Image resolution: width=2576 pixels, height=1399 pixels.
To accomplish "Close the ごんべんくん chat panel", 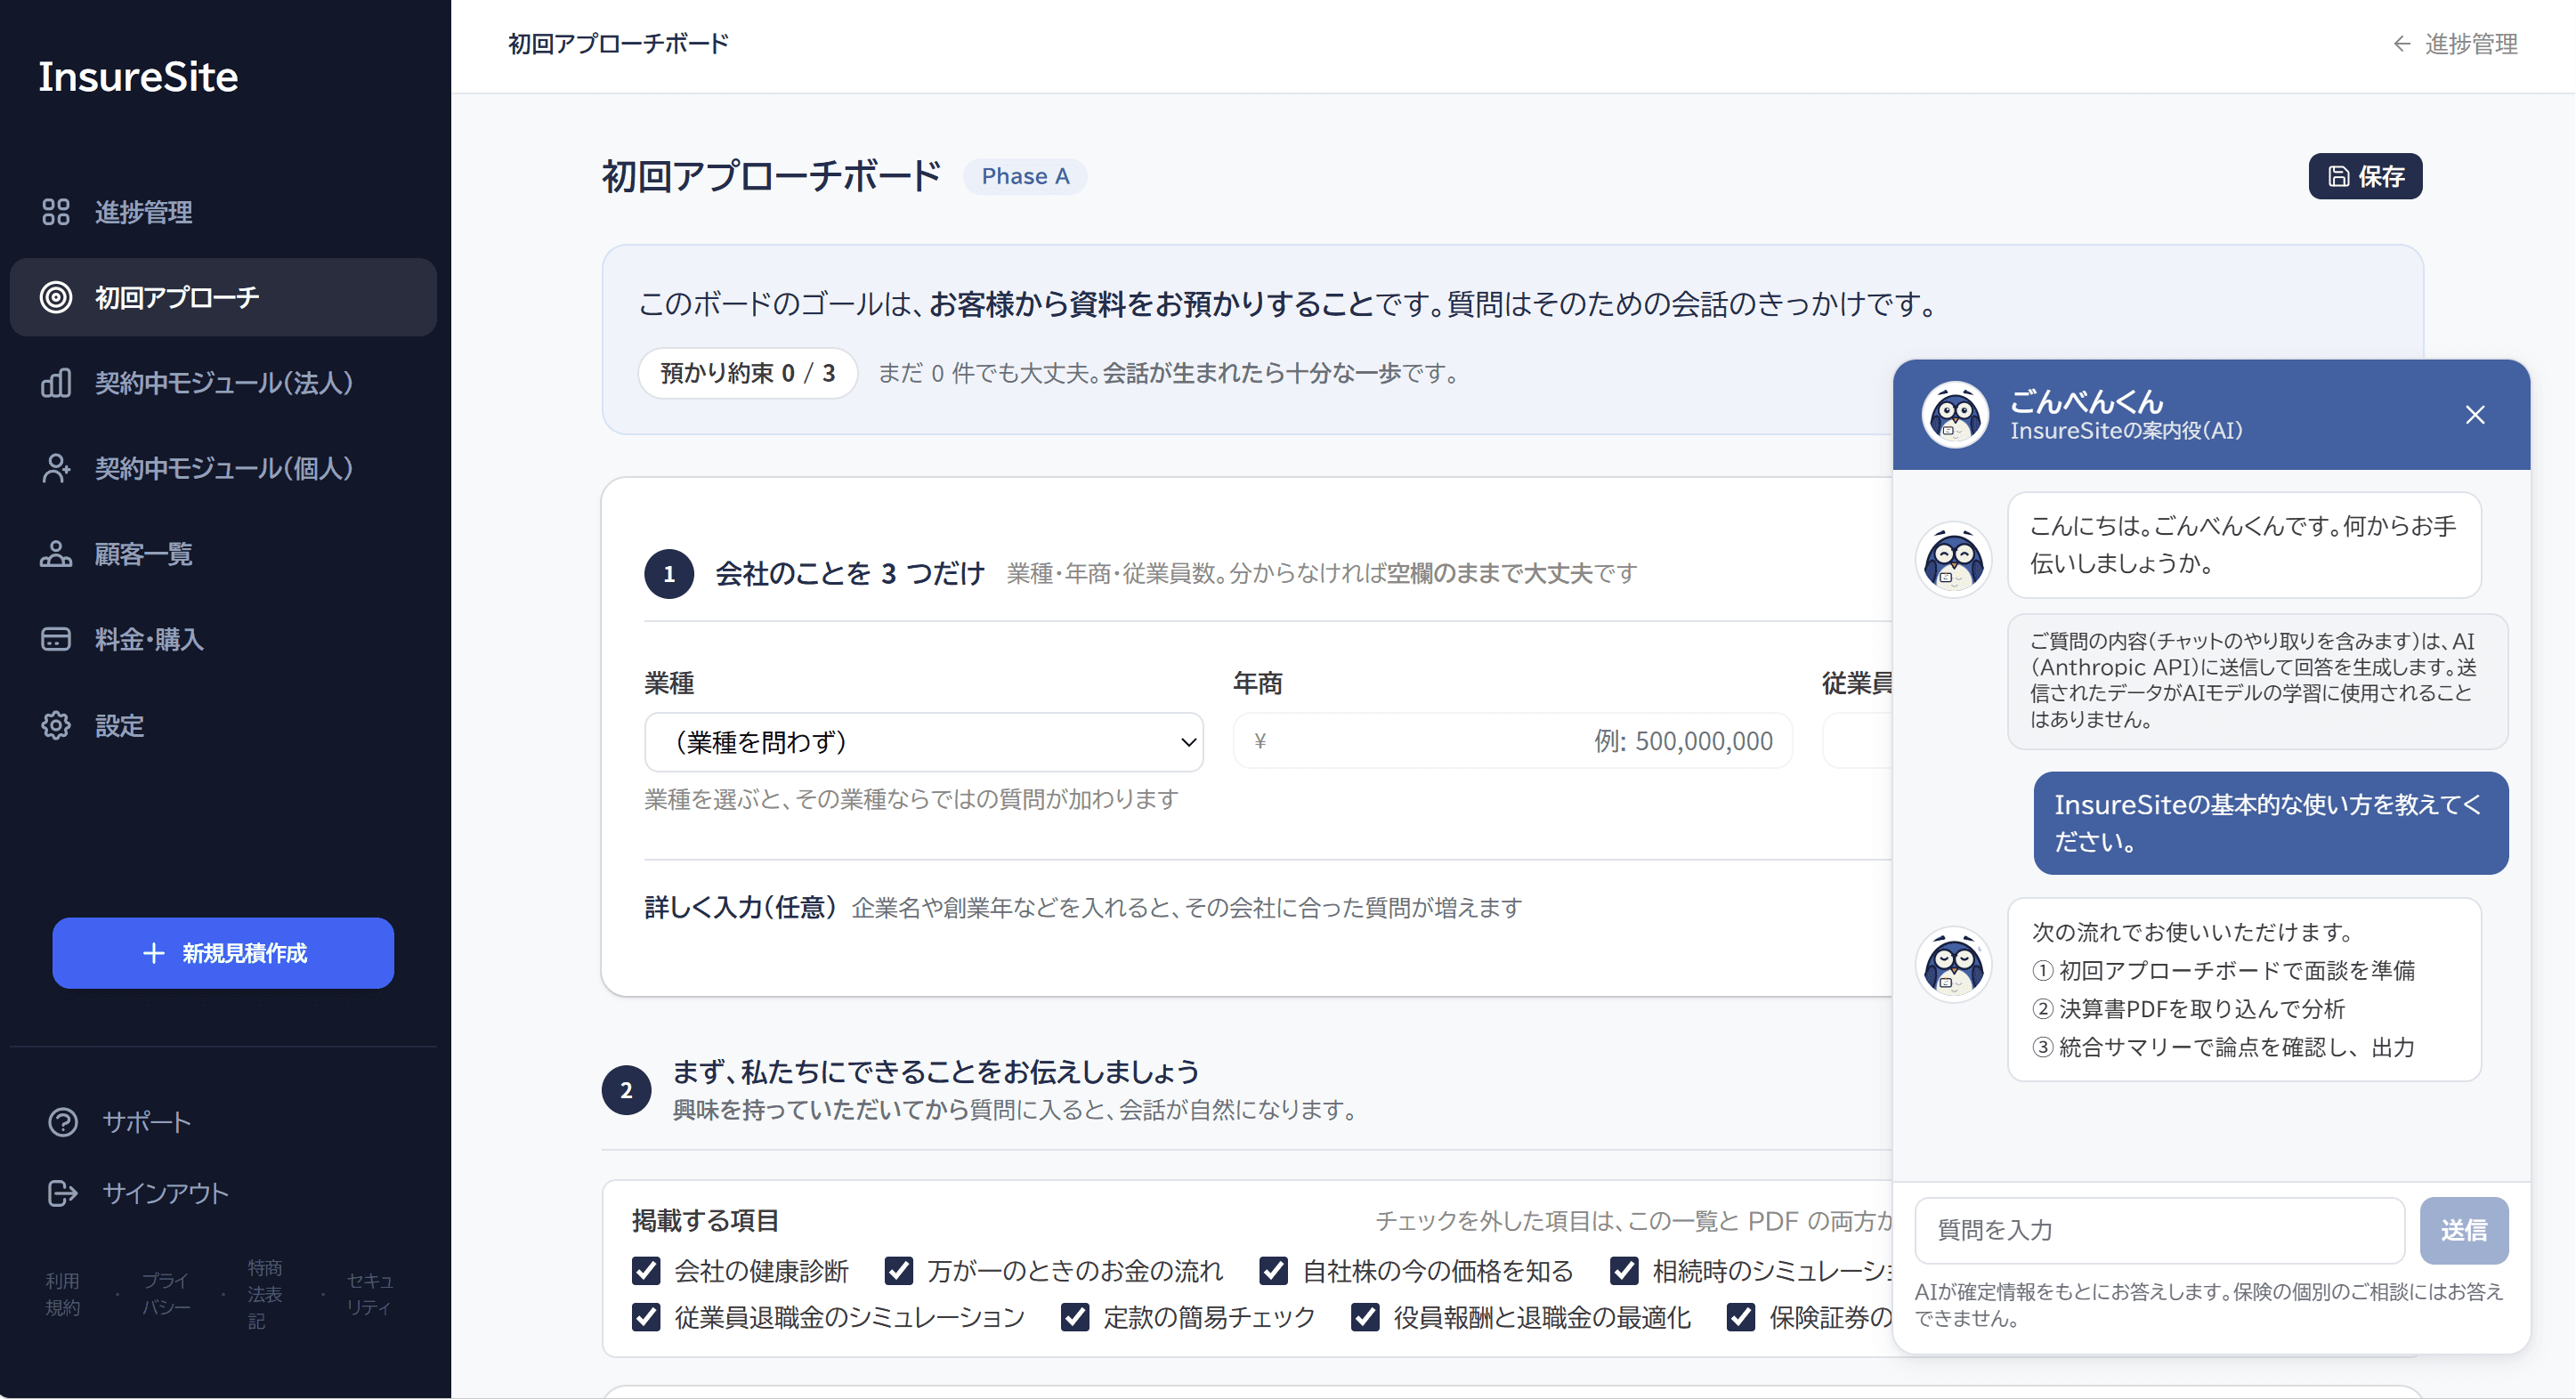I will click(x=2475, y=415).
